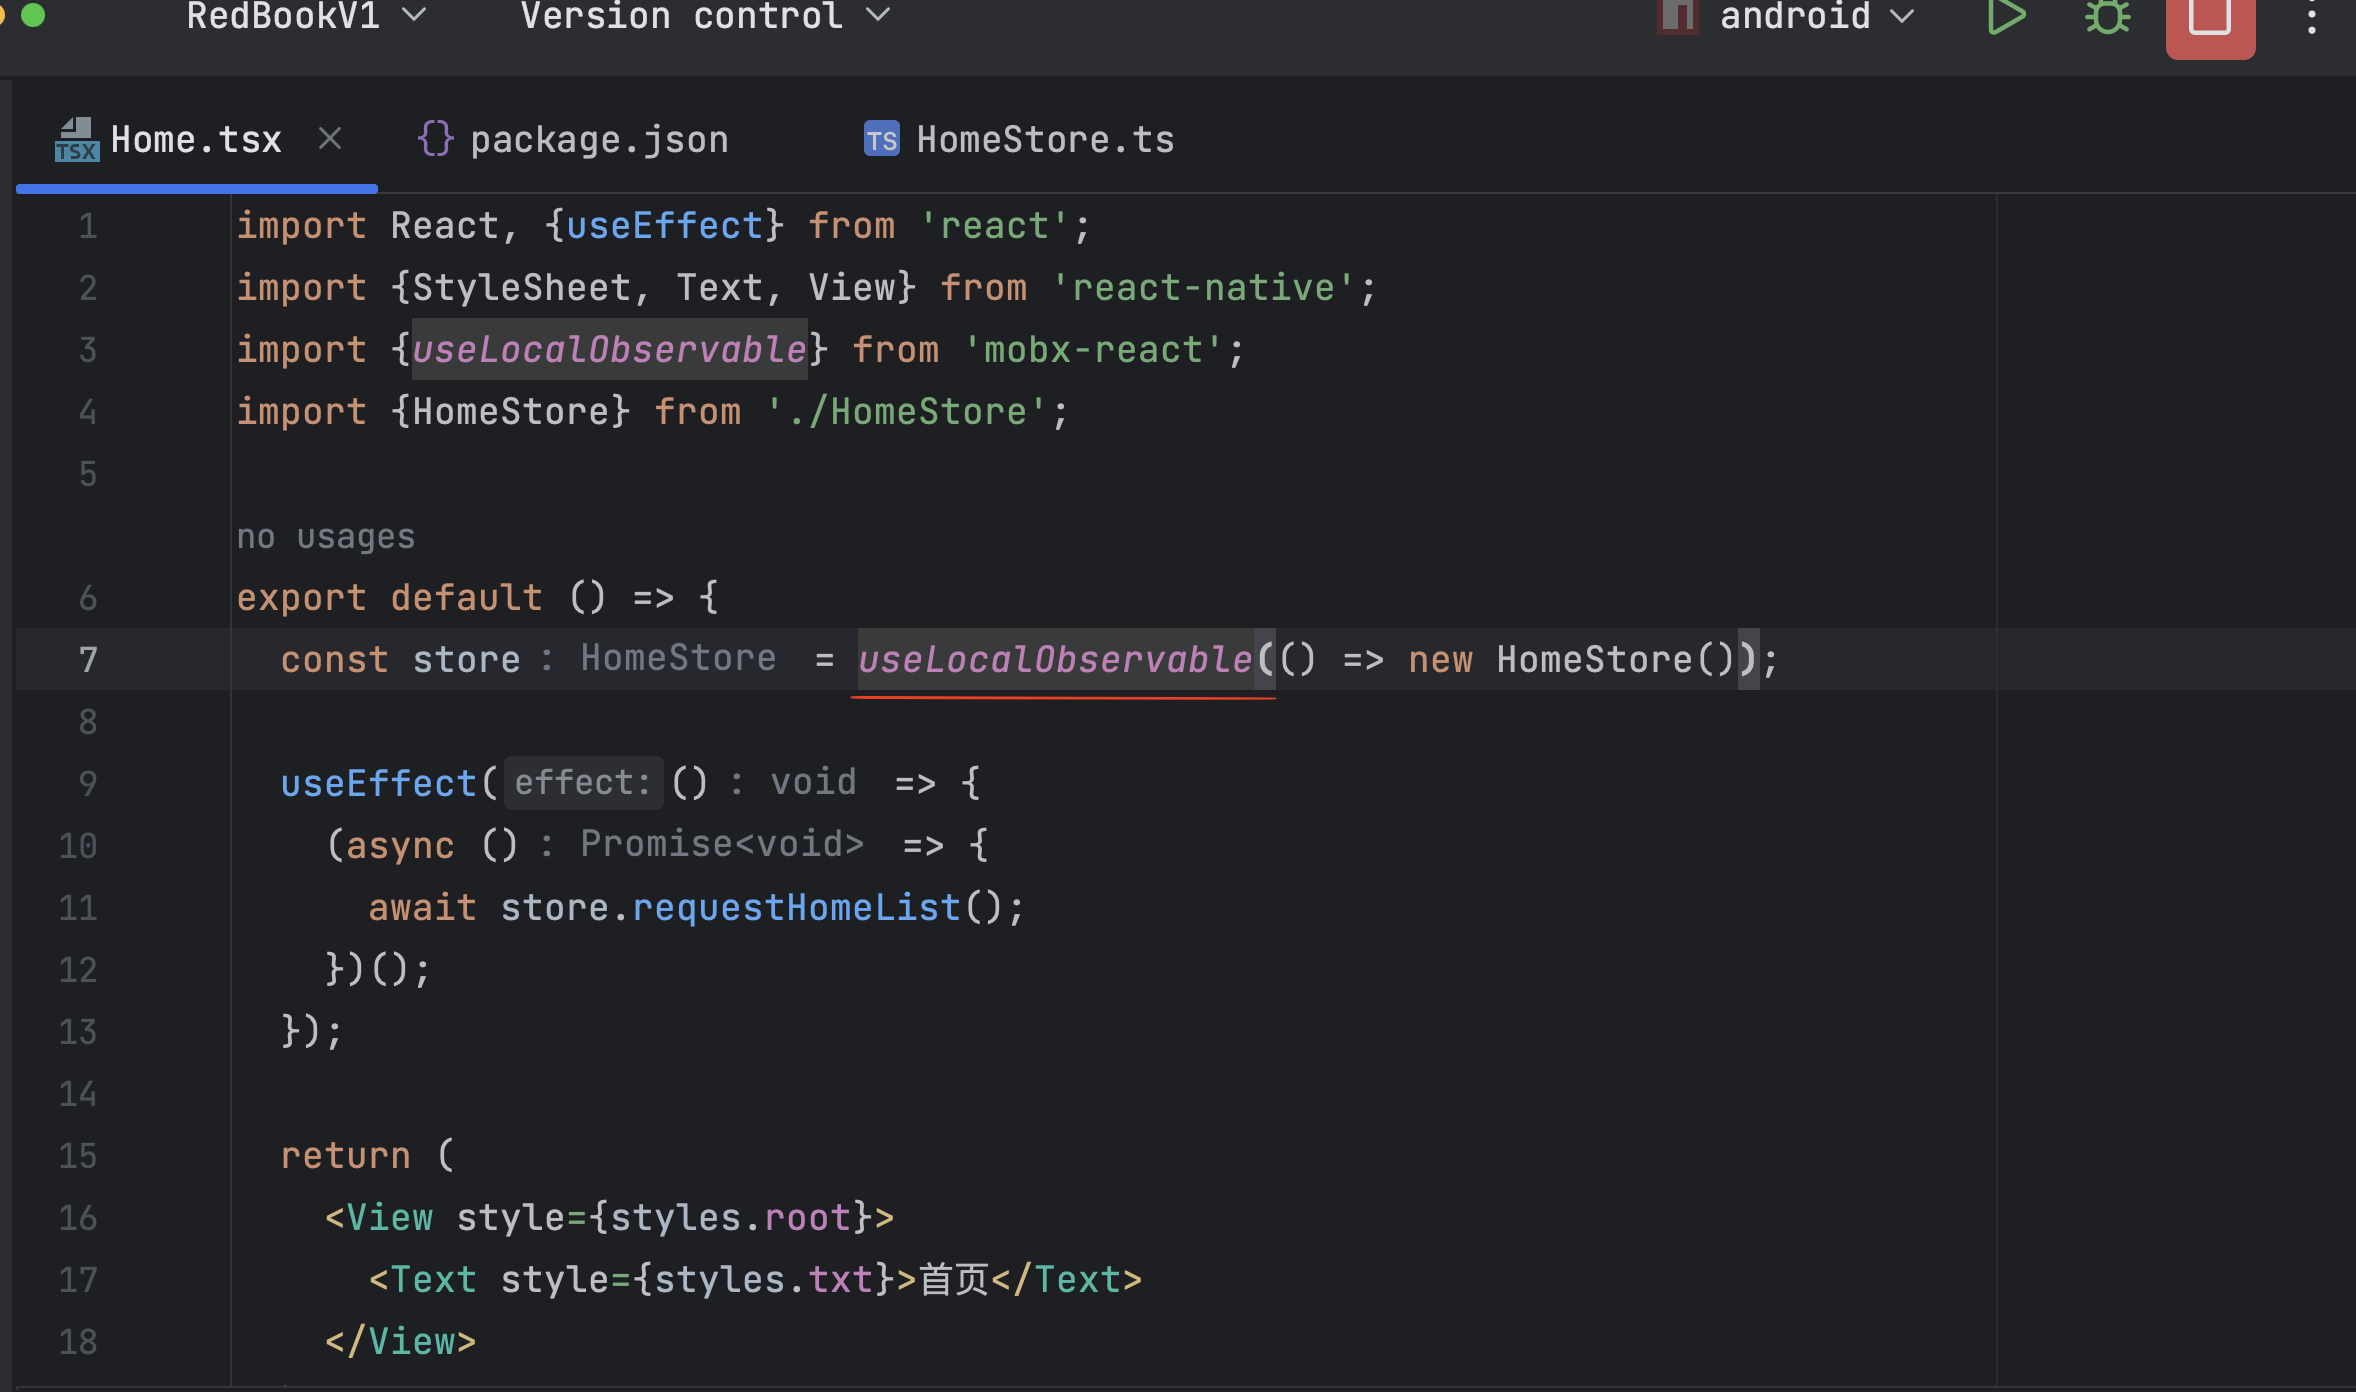Click the green macOS window zoom button
The width and height of the screenshot is (2356, 1392).
coord(33,14)
